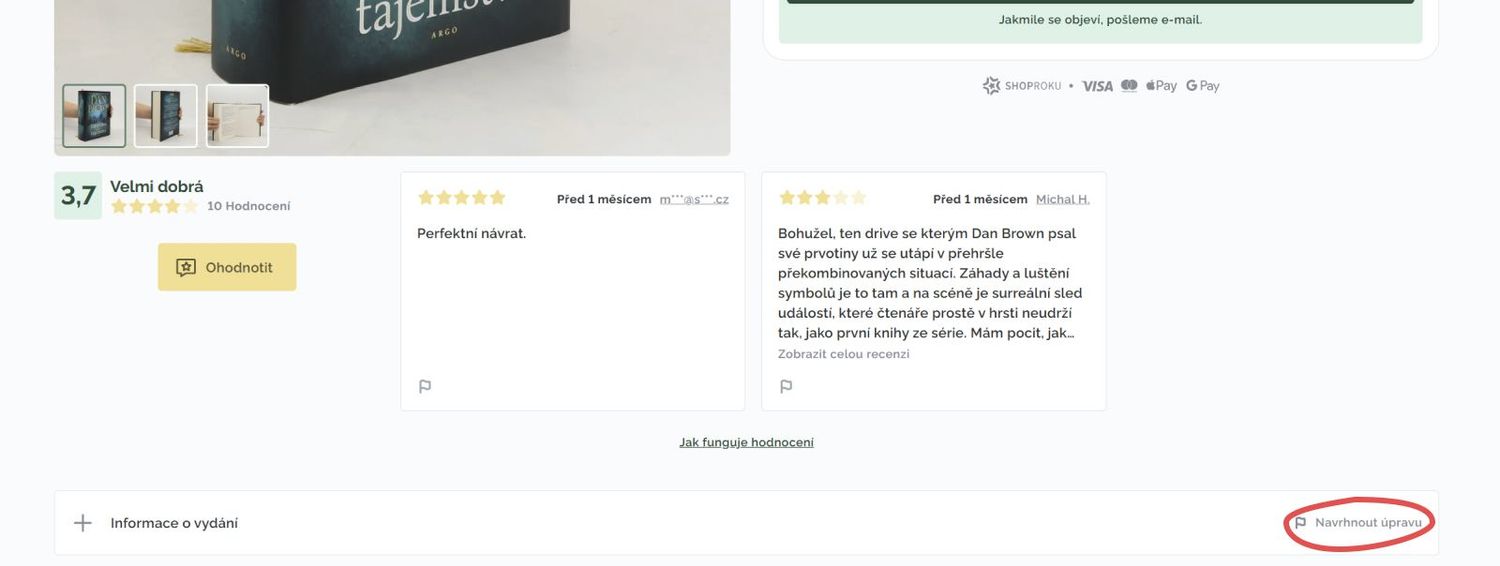1500x566 pixels.
Task: View the open book thumbnail
Action: tap(238, 116)
